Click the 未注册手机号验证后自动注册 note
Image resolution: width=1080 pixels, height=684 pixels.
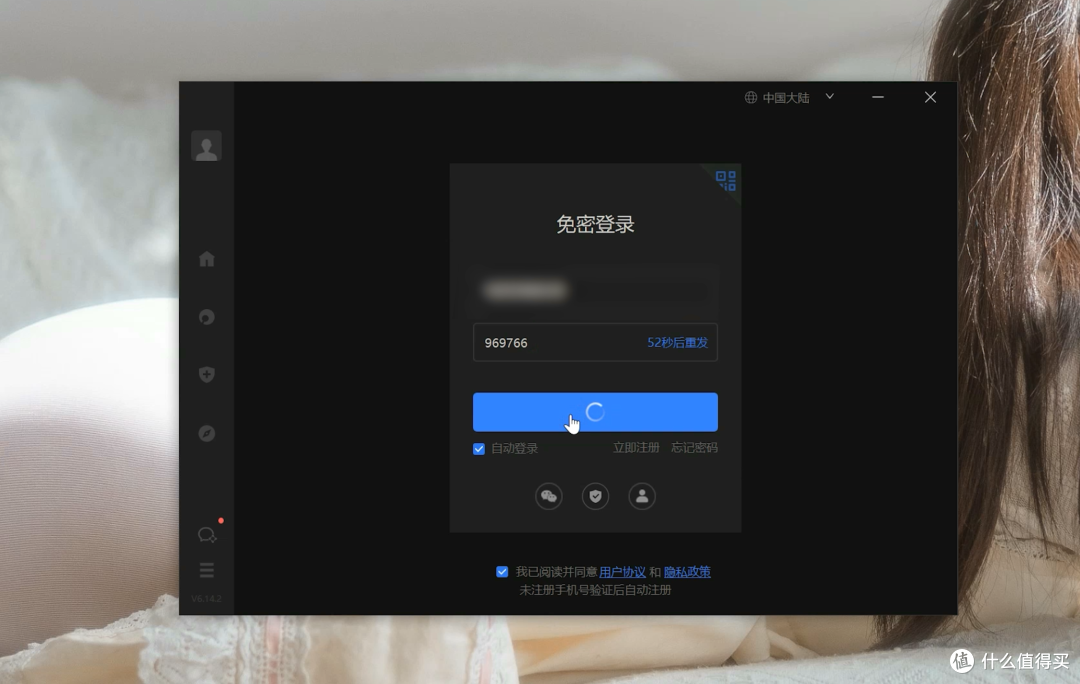click(x=595, y=590)
